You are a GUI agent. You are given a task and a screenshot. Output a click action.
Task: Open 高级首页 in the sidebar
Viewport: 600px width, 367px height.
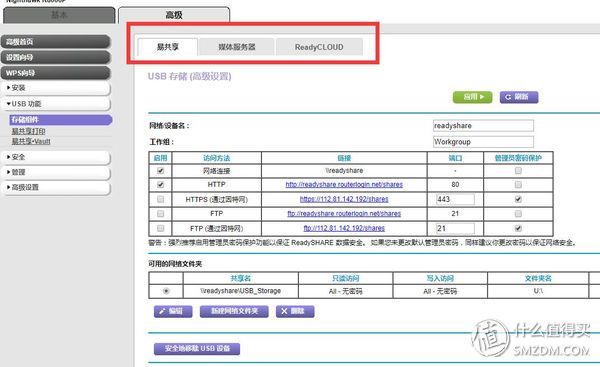click(x=56, y=42)
